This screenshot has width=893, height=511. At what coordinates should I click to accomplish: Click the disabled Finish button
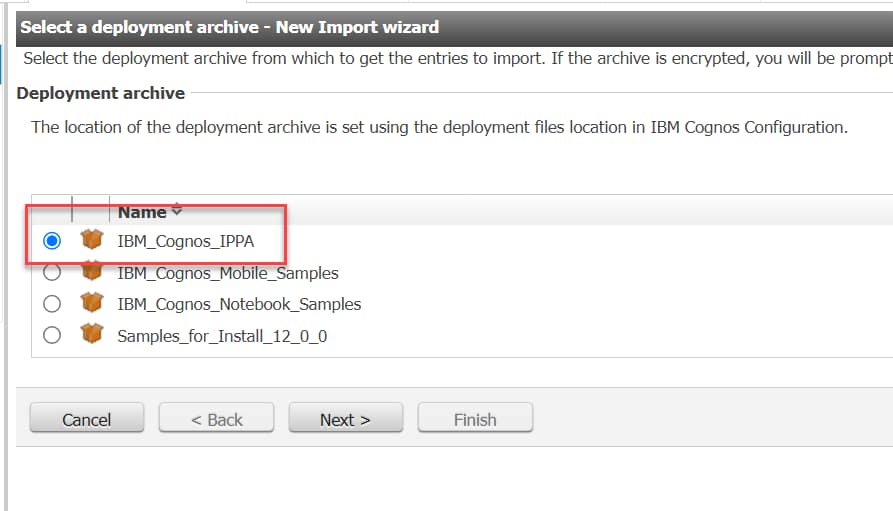coord(474,419)
